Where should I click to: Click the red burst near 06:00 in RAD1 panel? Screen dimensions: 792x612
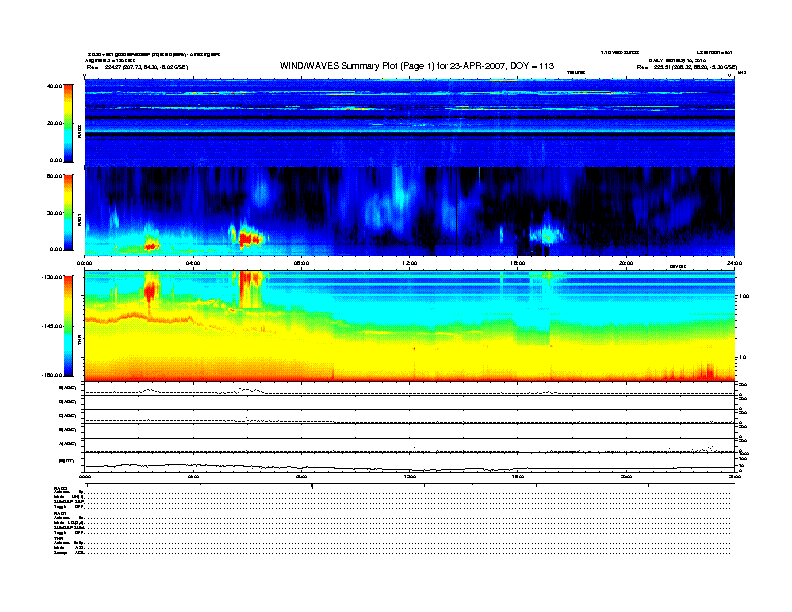pyautogui.click(x=249, y=238)
